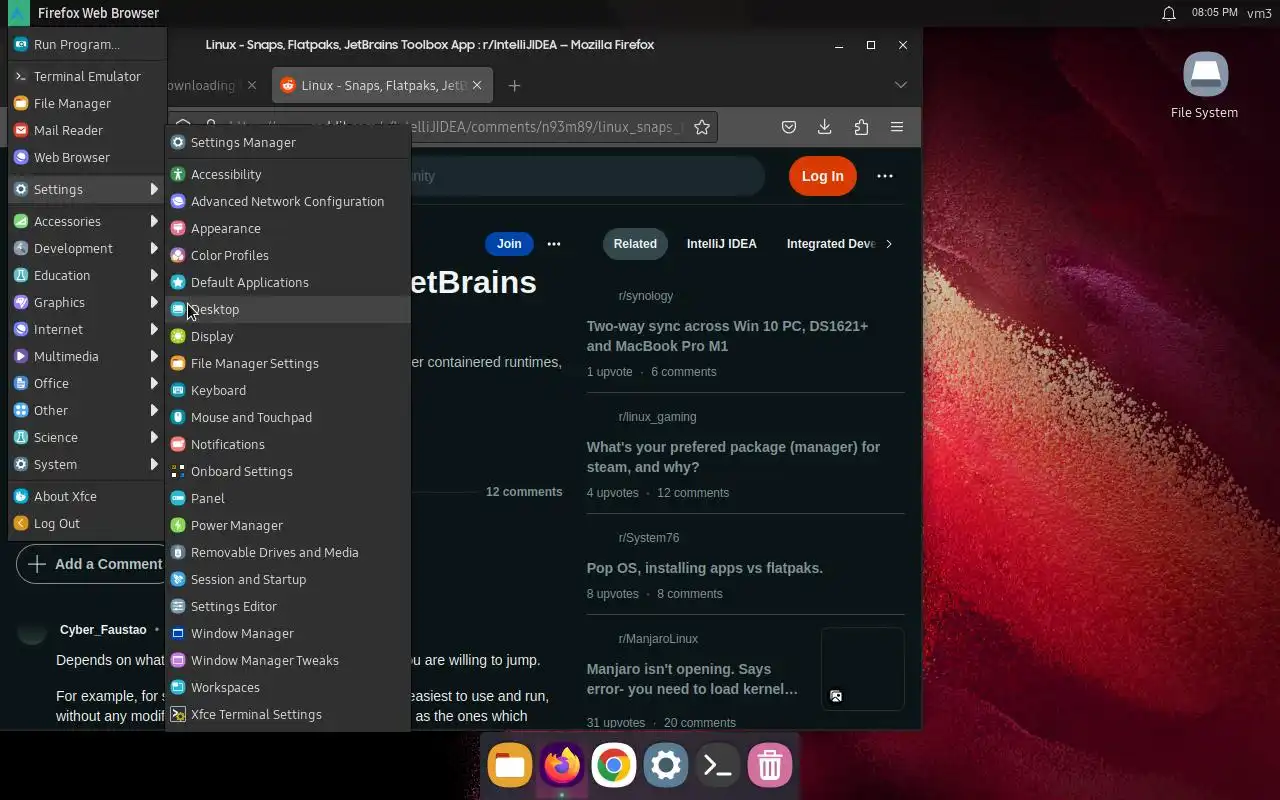Expand the Office submenu
1280x800 pixels.
[x=87, y=383]
